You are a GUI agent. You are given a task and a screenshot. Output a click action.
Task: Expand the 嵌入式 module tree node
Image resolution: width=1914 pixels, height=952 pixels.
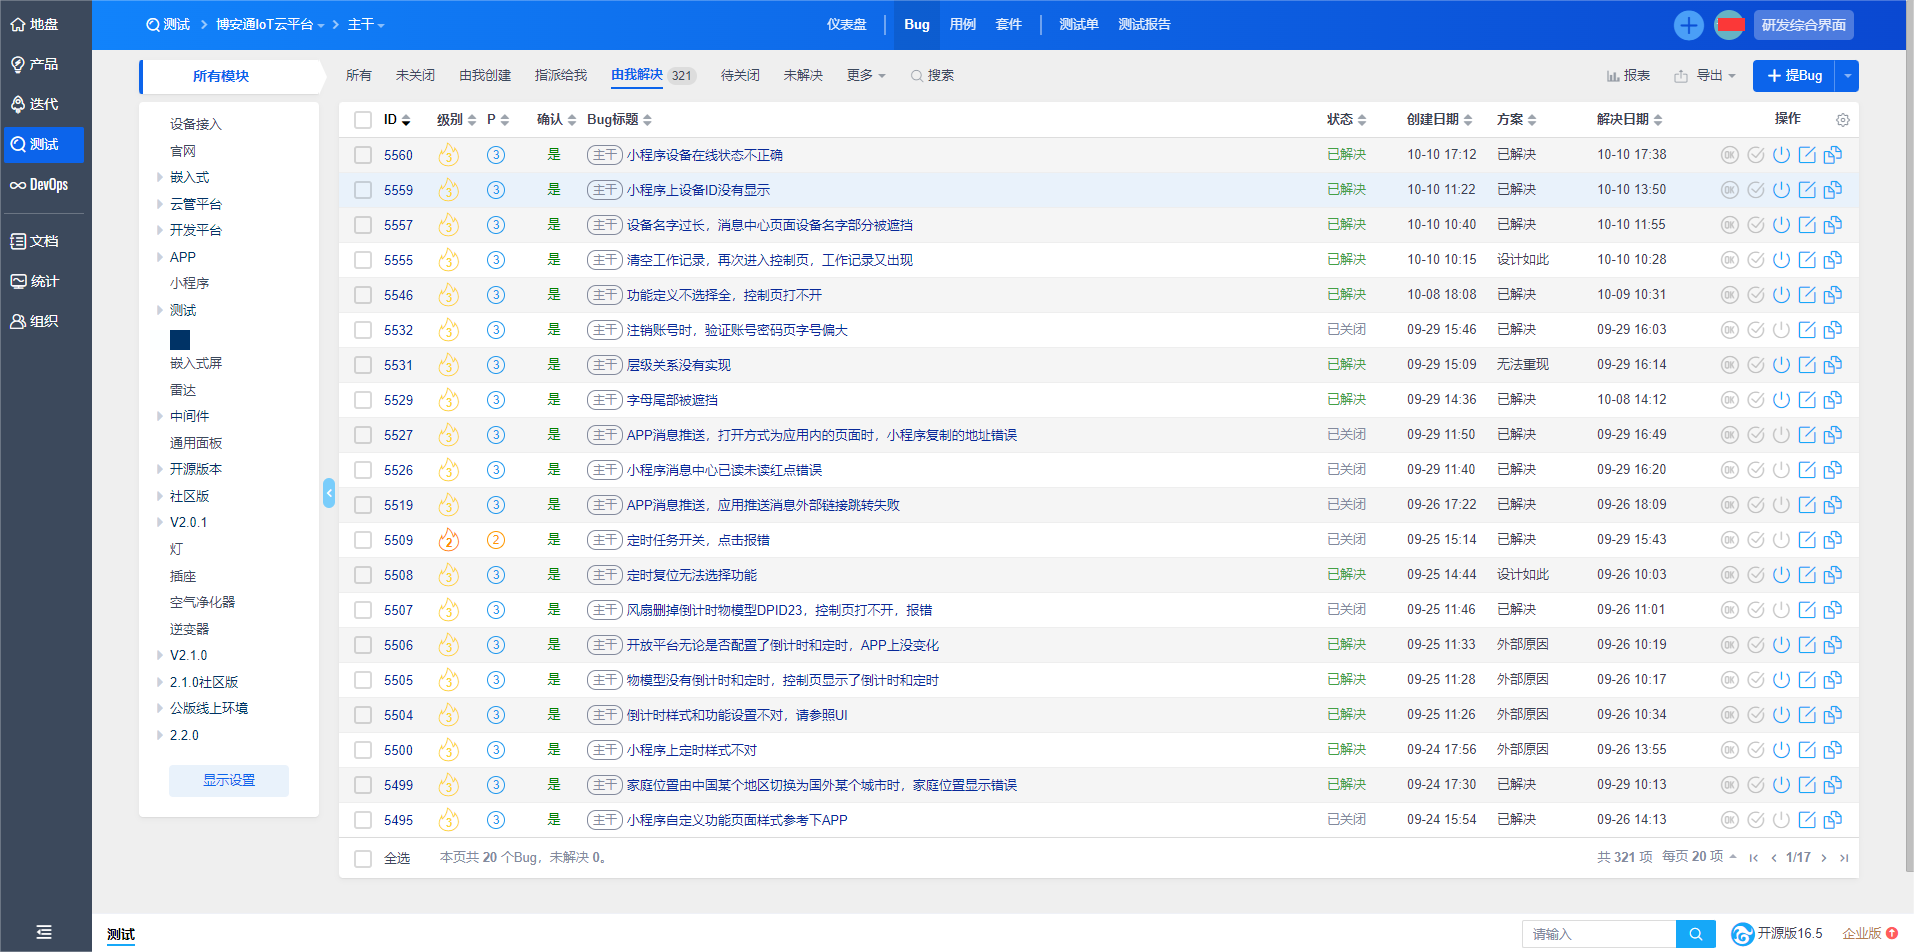click(159, 177)
